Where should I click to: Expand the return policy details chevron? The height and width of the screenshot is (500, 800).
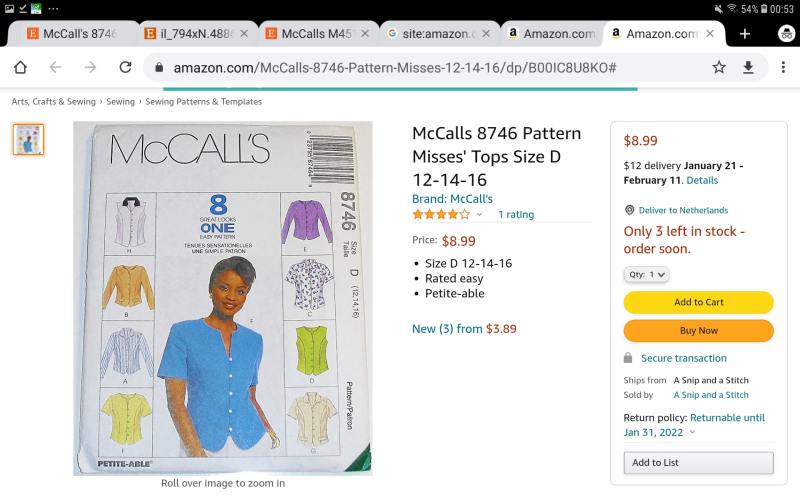click(x=692, y=433)
